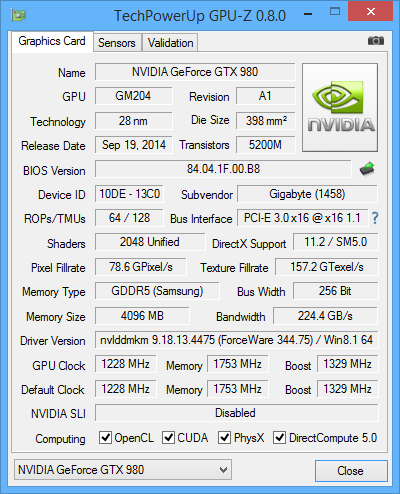
Task: Switch to the Sensors tab
Action: (117, 43)
